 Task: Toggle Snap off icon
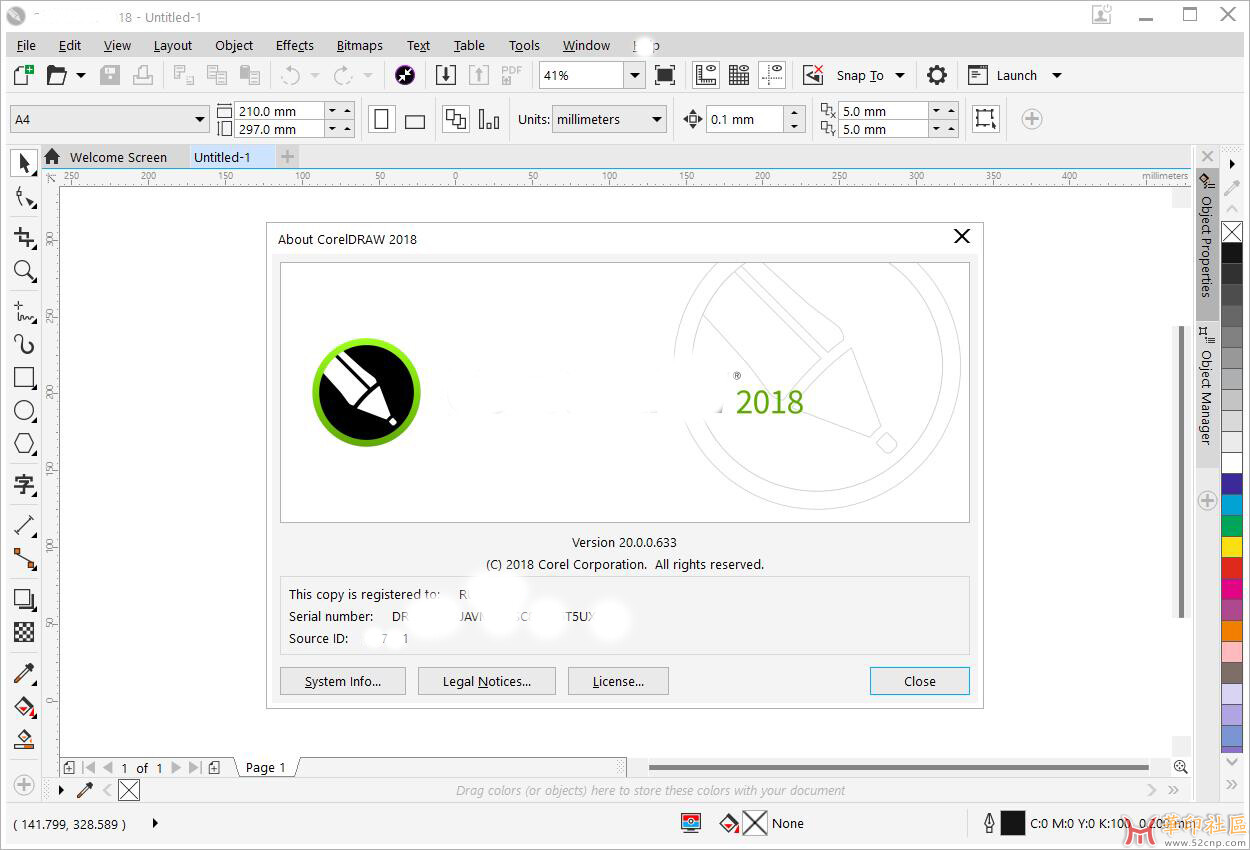tap(813, 75)
